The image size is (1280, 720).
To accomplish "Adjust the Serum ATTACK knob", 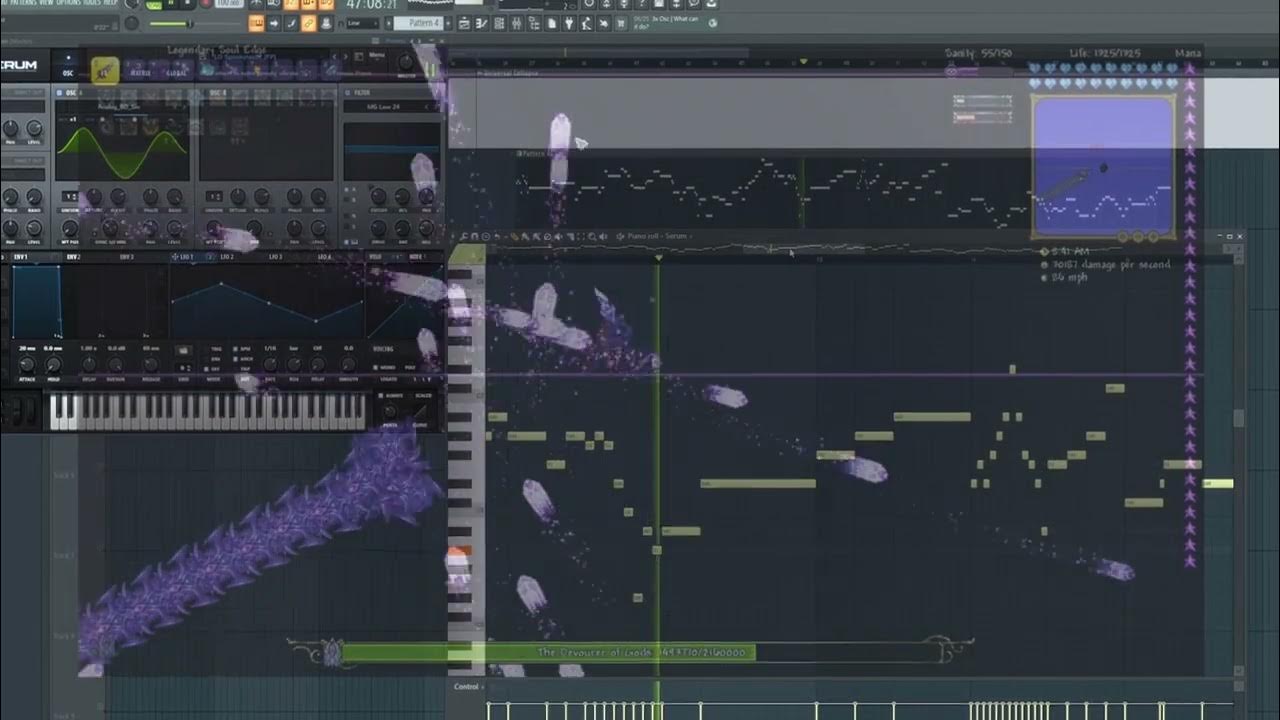I will (x=27, y=364).
